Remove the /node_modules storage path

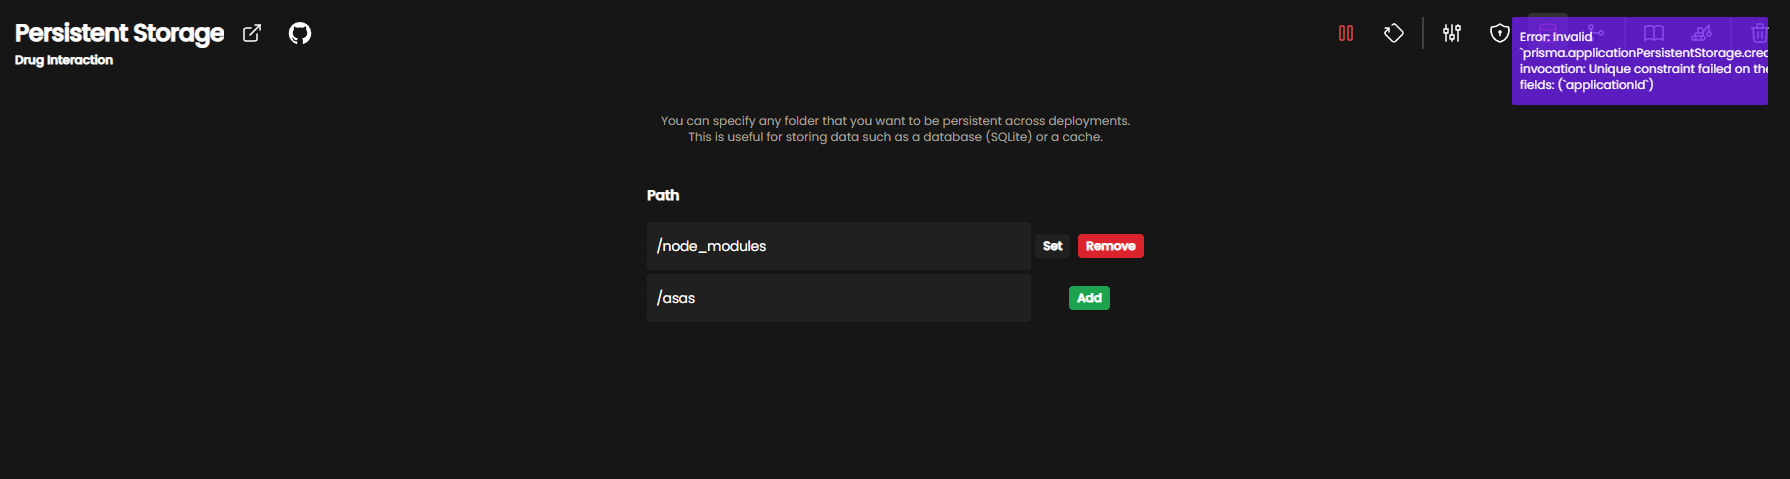pos(1110,246)
